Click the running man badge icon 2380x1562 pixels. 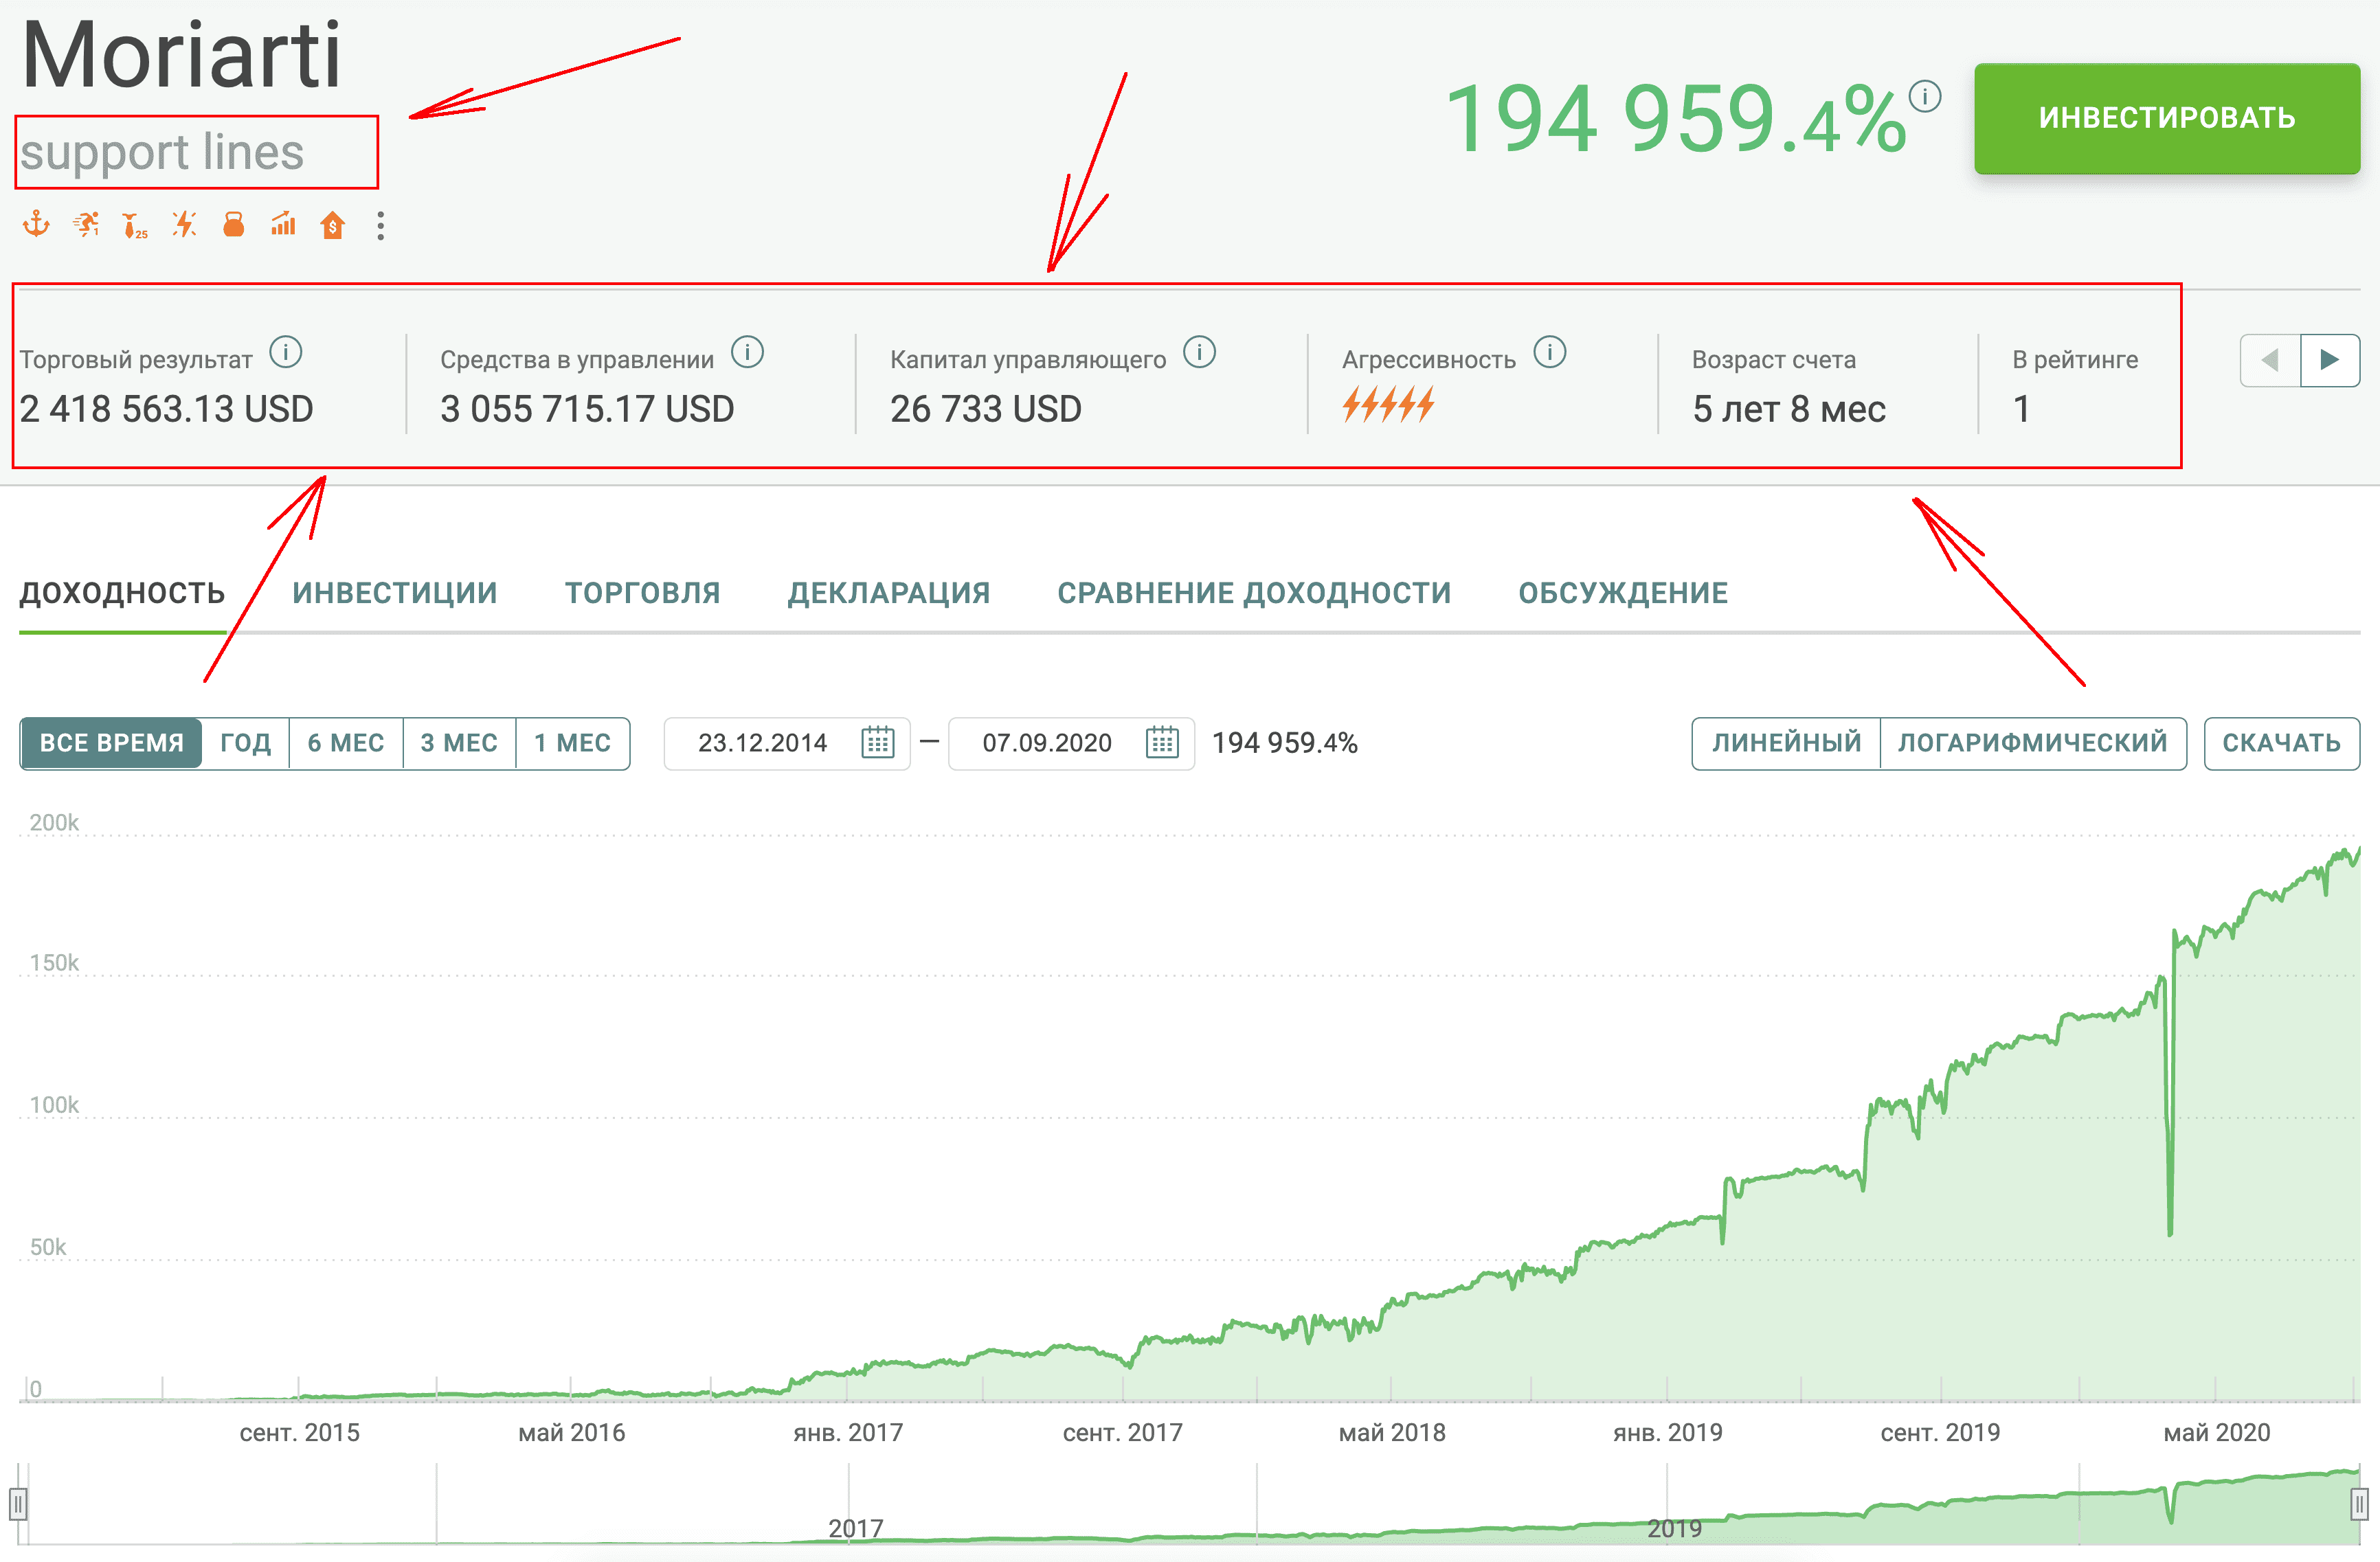[86, 224]
